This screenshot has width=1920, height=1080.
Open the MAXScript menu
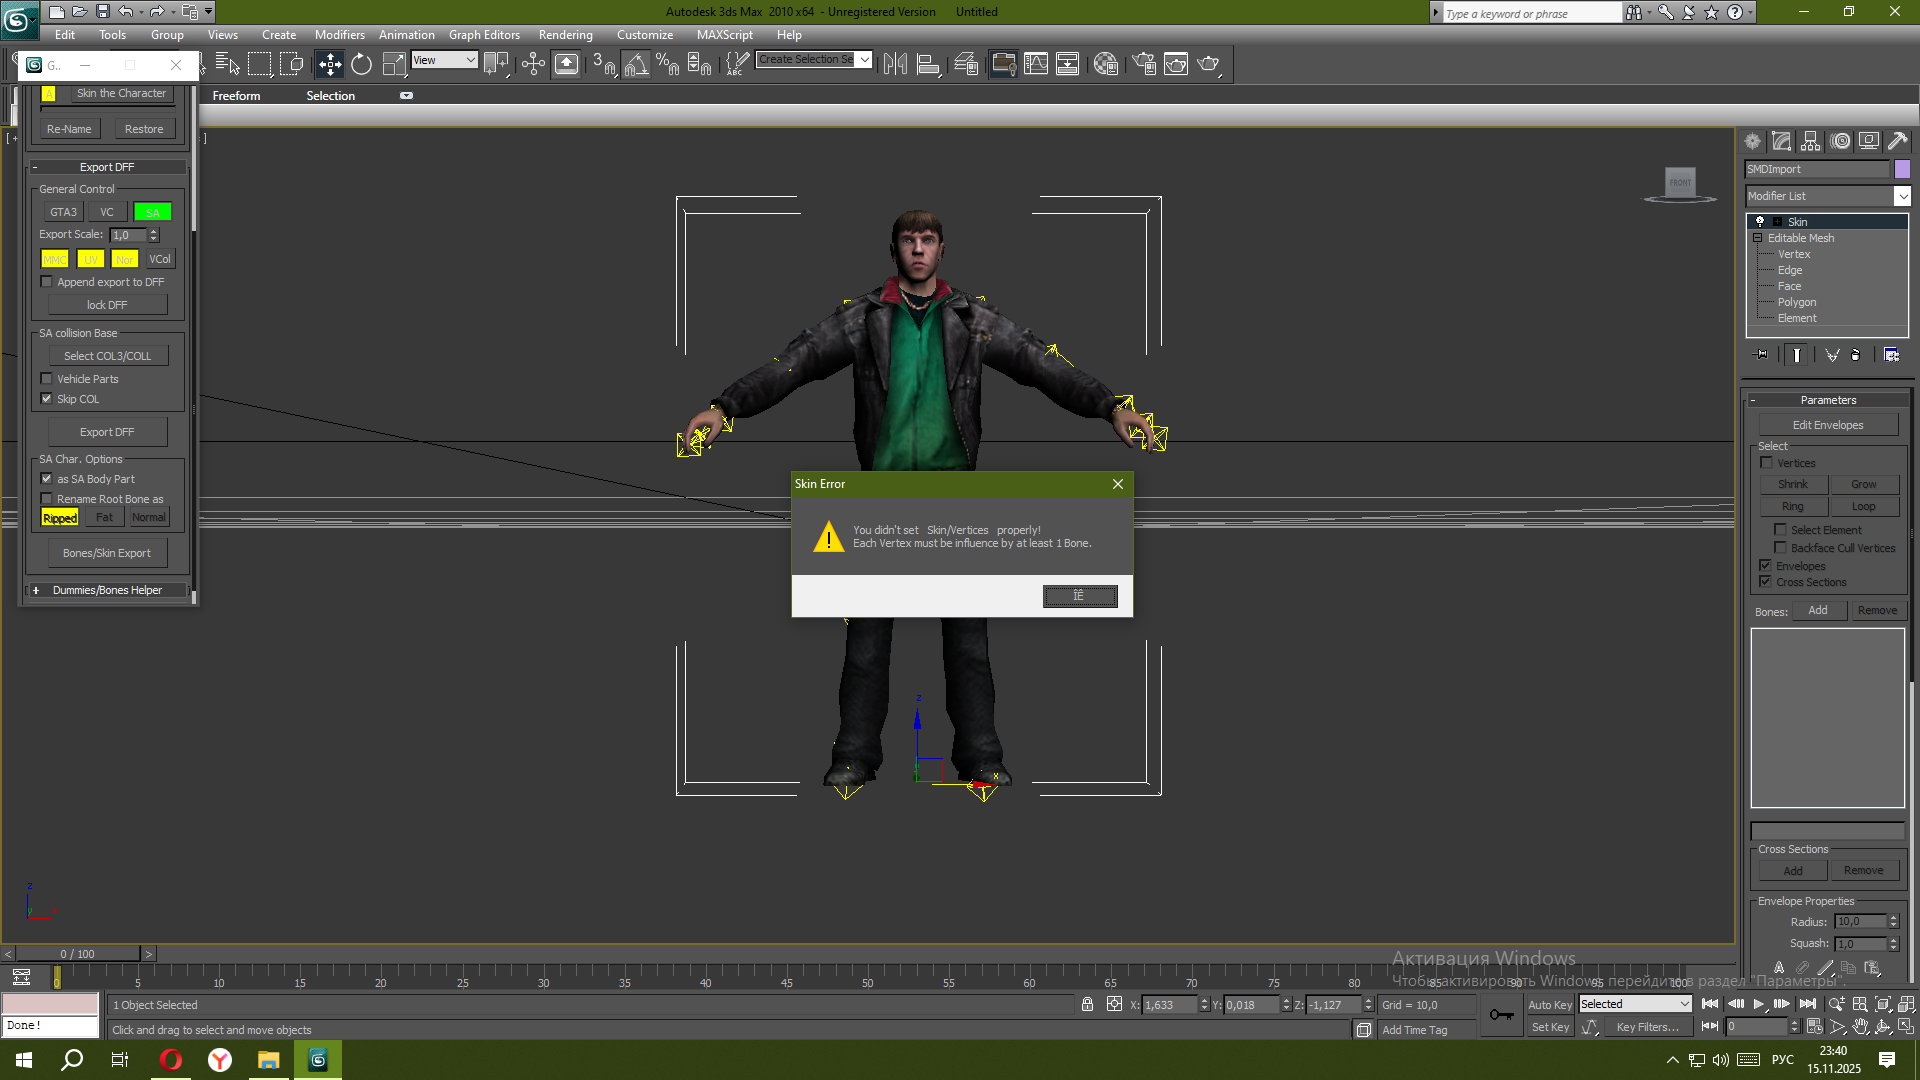pos(724,35)
